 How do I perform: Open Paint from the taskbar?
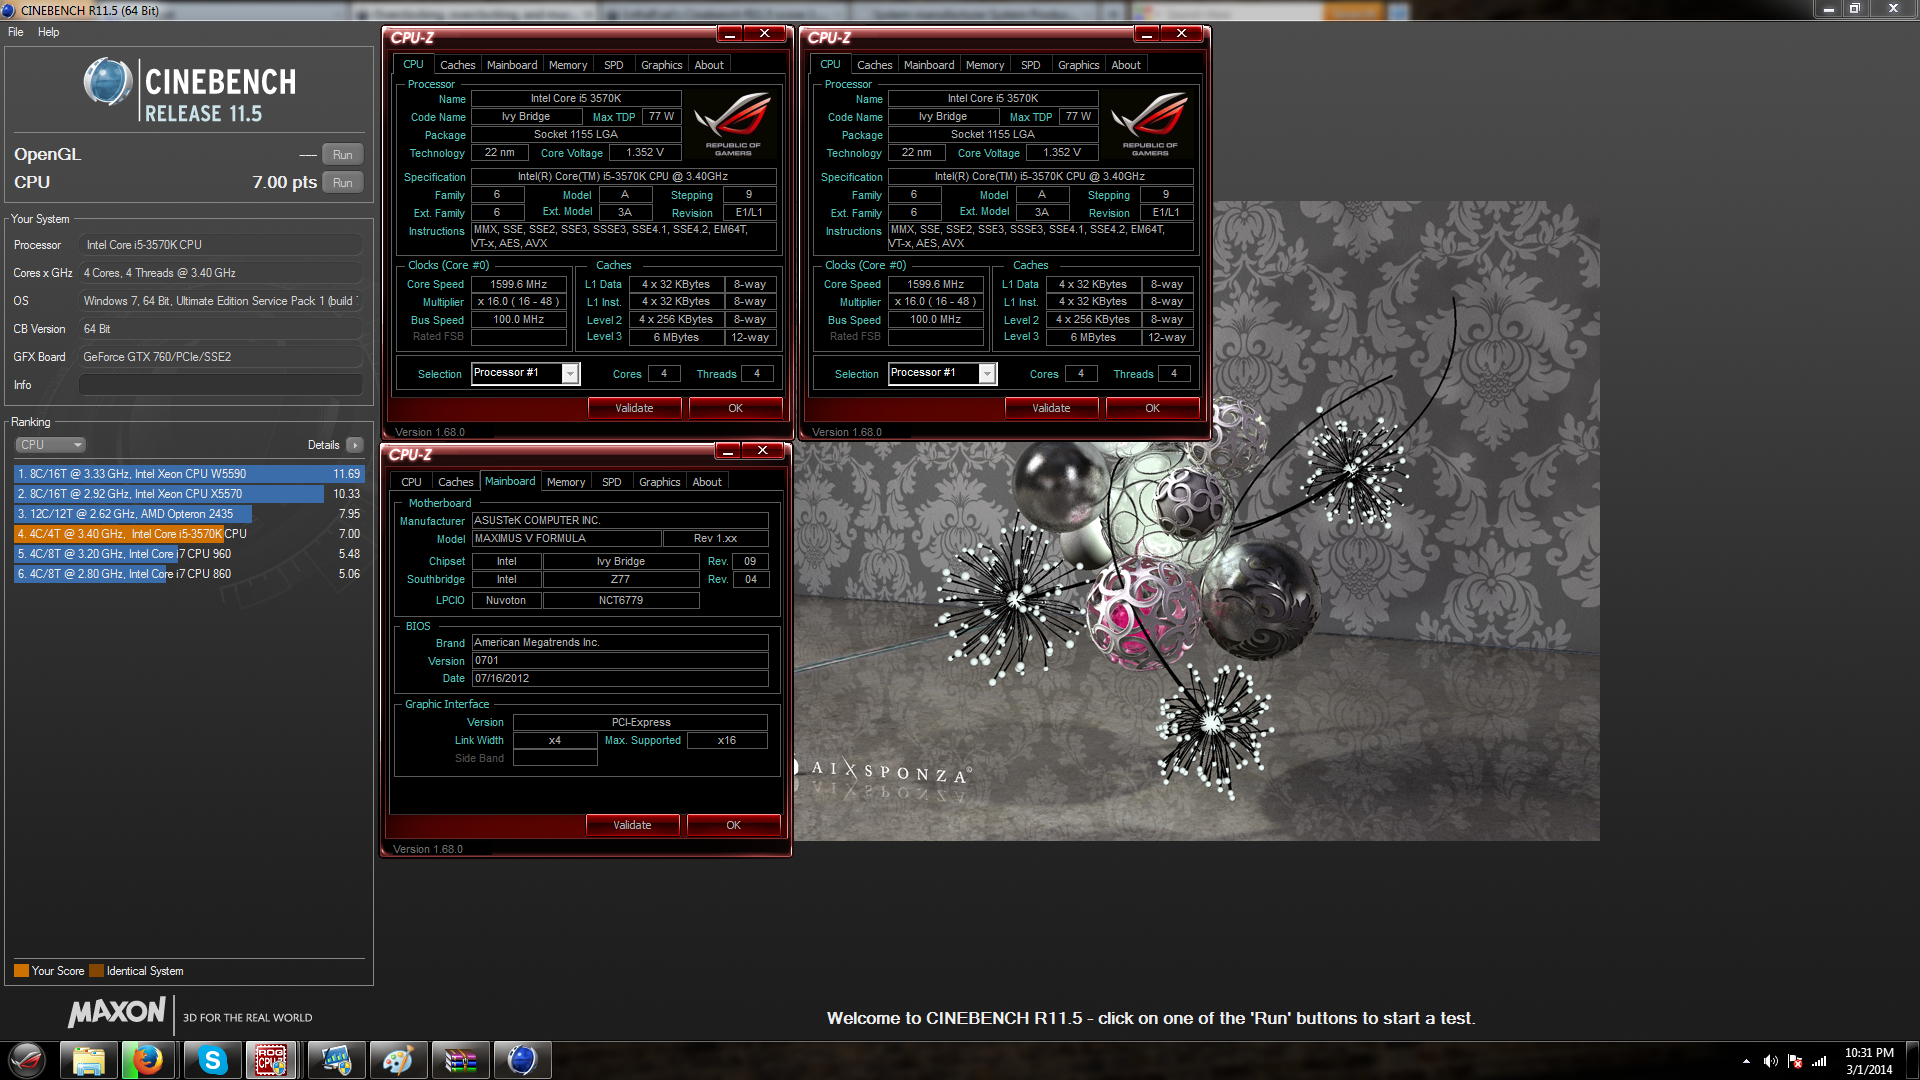397,1060
